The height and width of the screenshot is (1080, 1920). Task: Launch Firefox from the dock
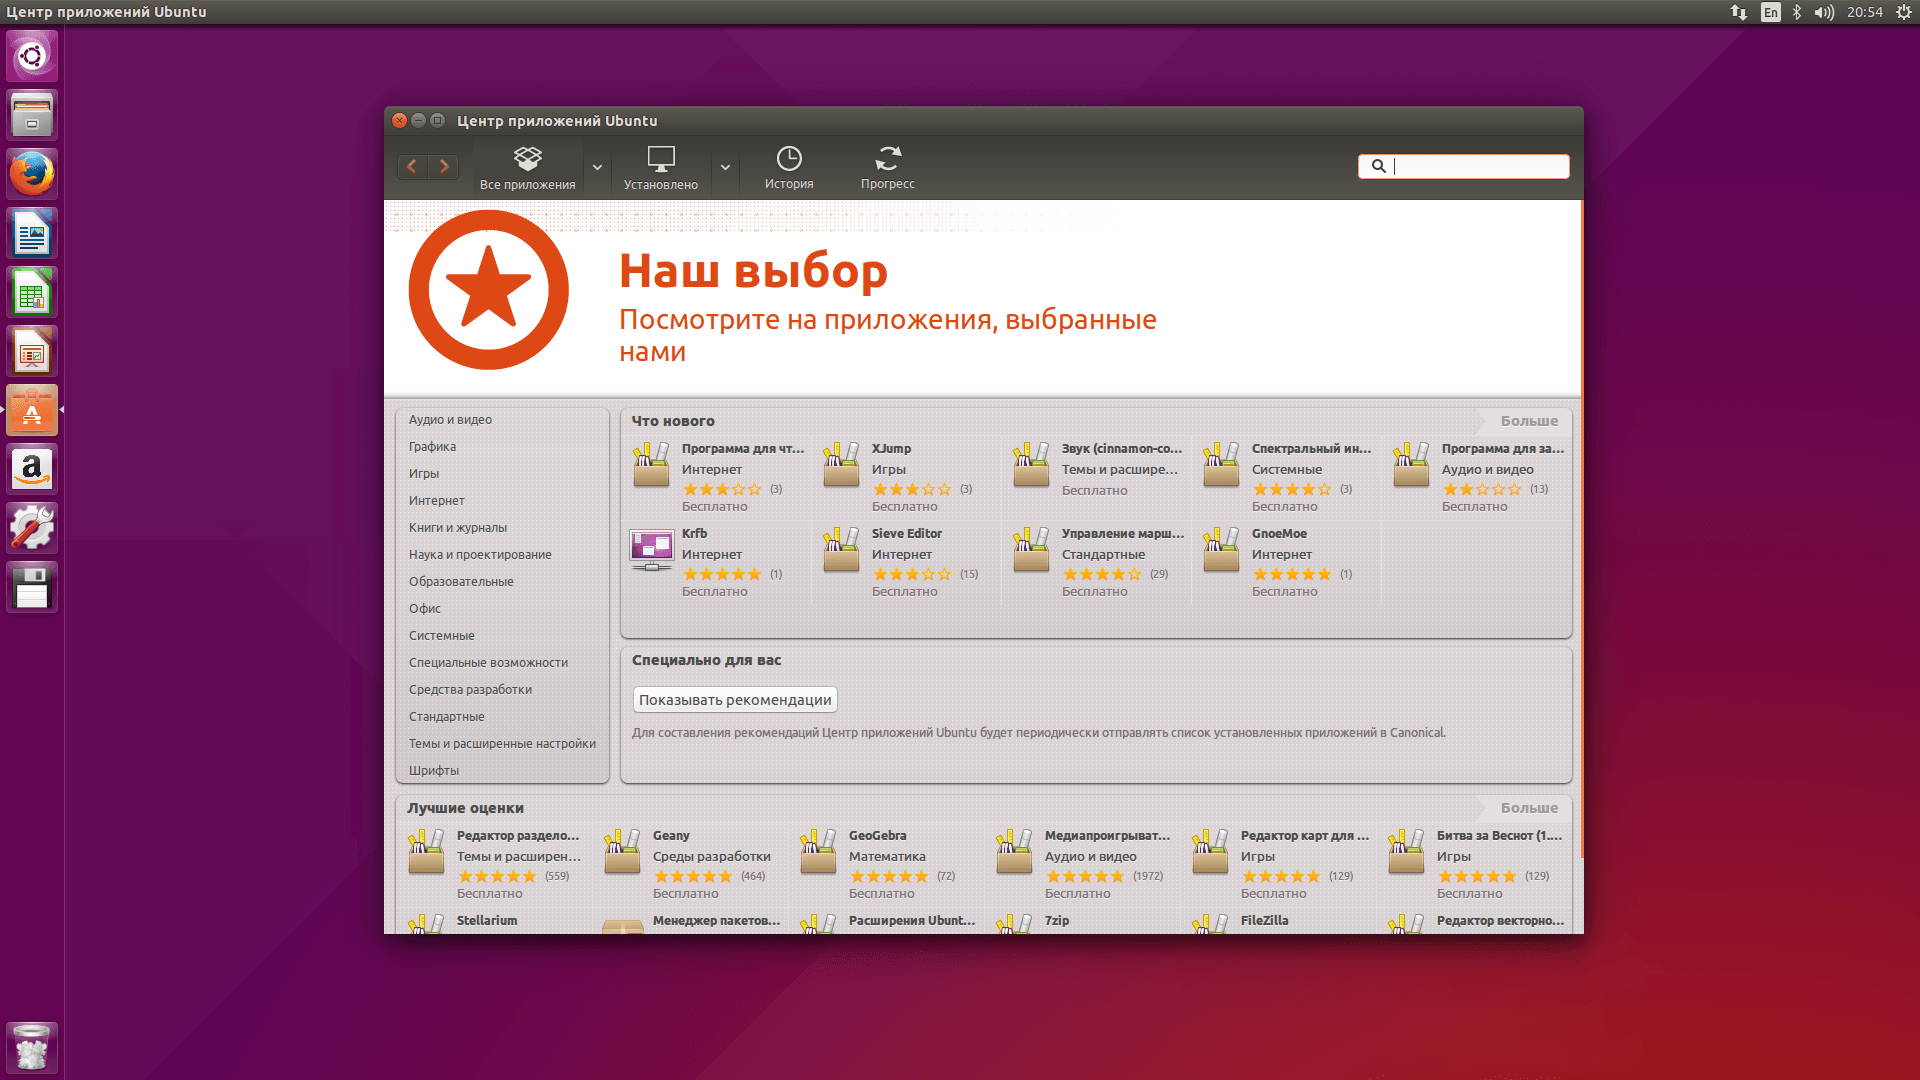click(32, 174)
